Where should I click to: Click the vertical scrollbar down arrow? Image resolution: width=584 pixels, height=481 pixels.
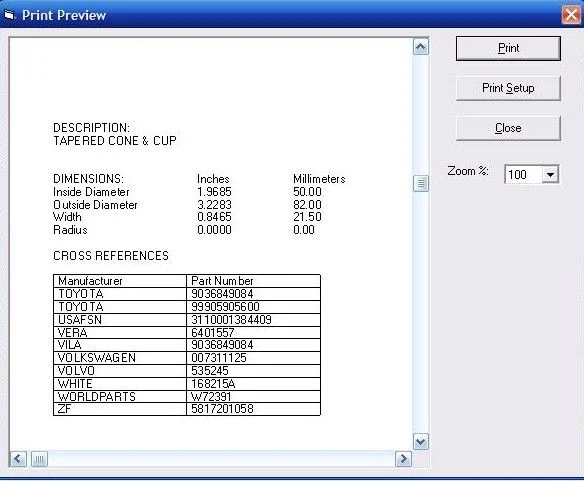[420, 442]
